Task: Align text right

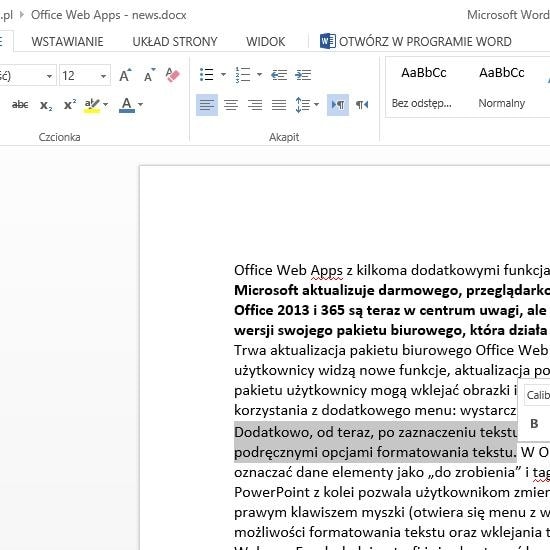Action: point(255,105)
